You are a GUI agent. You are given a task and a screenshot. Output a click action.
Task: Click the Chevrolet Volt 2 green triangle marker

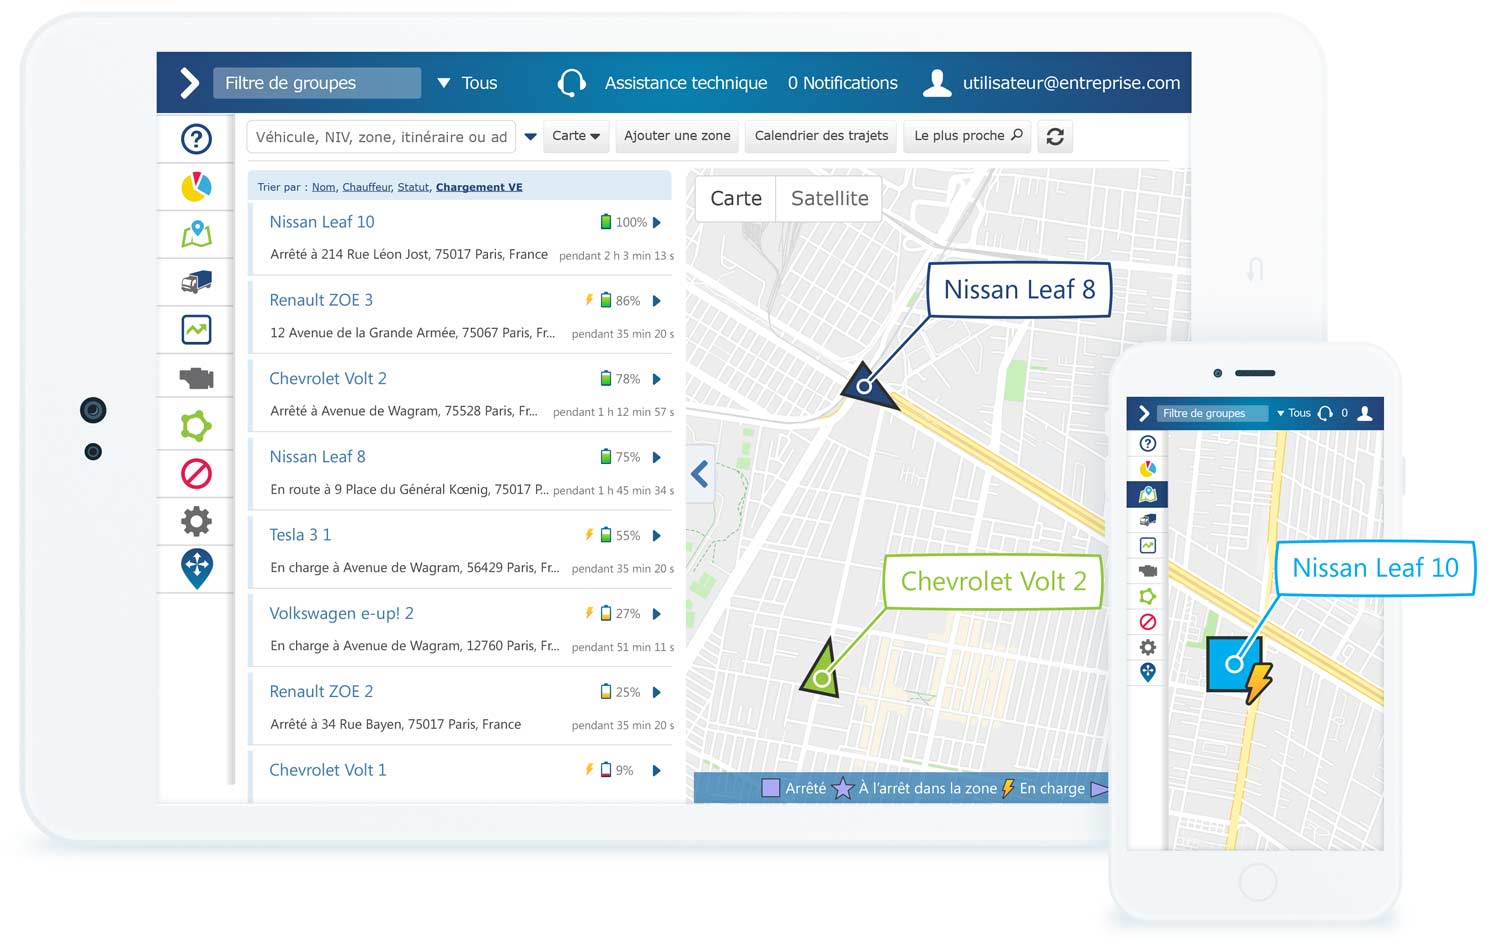pos(821,670)
